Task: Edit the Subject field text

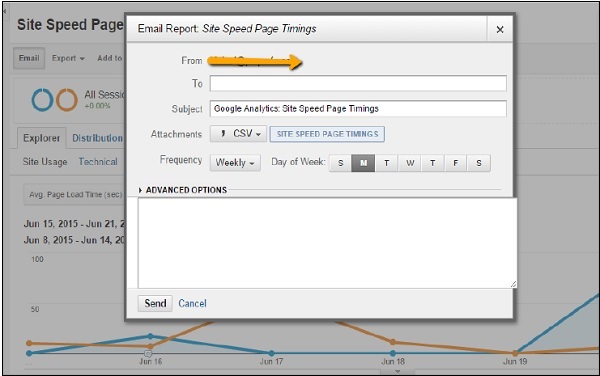Action: 358,109
